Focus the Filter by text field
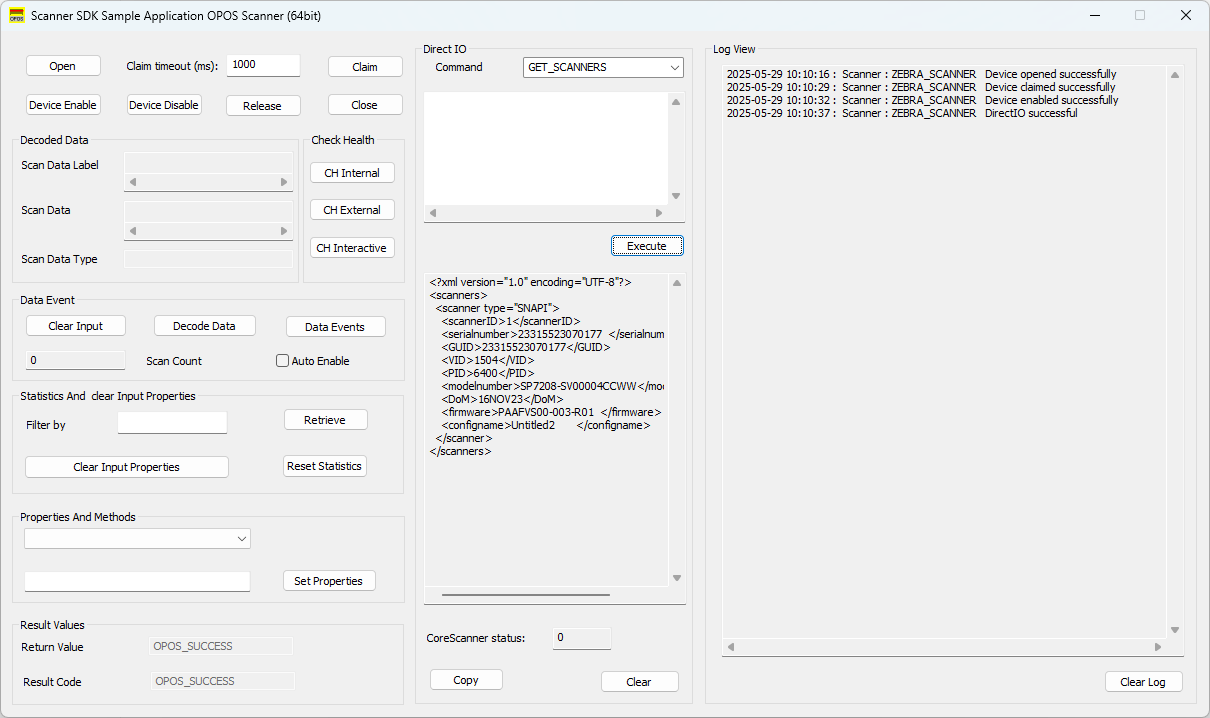 [172, 423]
